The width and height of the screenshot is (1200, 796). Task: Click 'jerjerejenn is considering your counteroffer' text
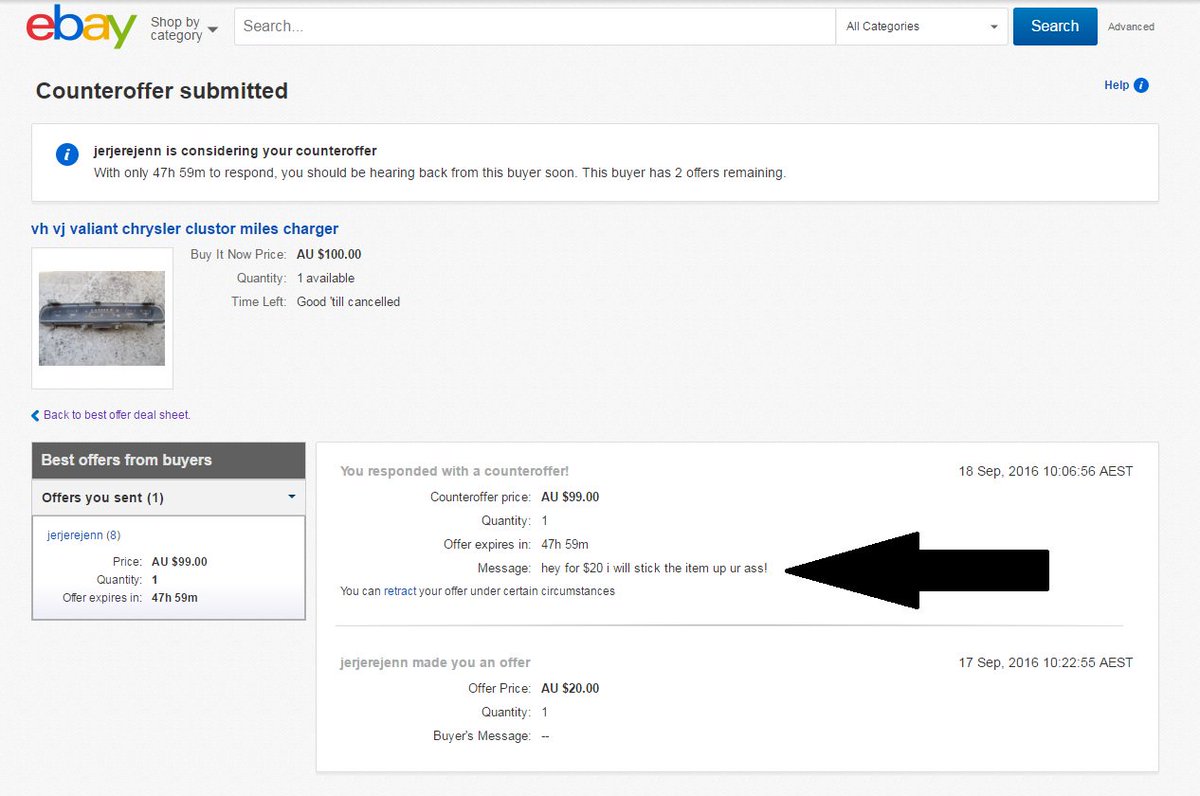(235, 151)
